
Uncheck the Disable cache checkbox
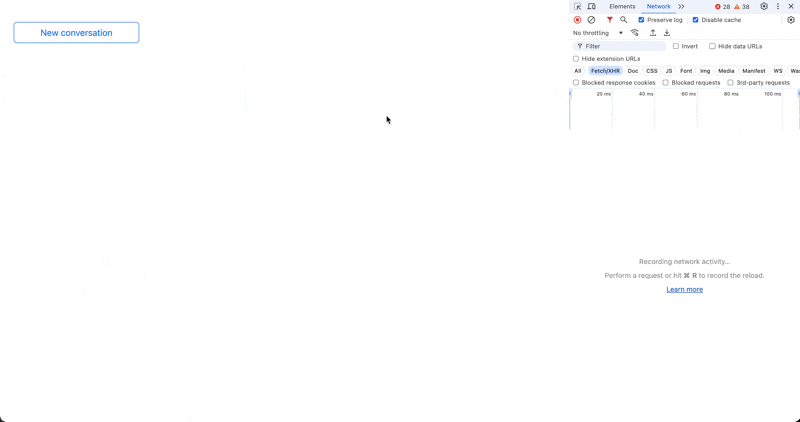[x=695, y=20]
